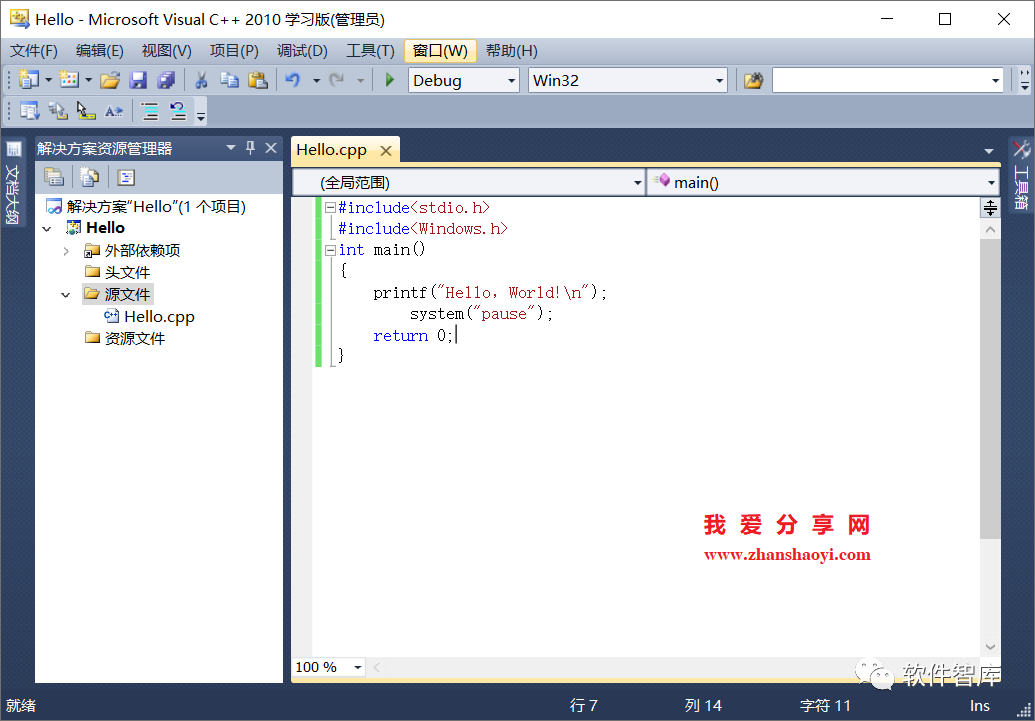This screenshot has height=721, width=1035.
Task: Collapse the Hello project node
Action: [x=46, y=228]
